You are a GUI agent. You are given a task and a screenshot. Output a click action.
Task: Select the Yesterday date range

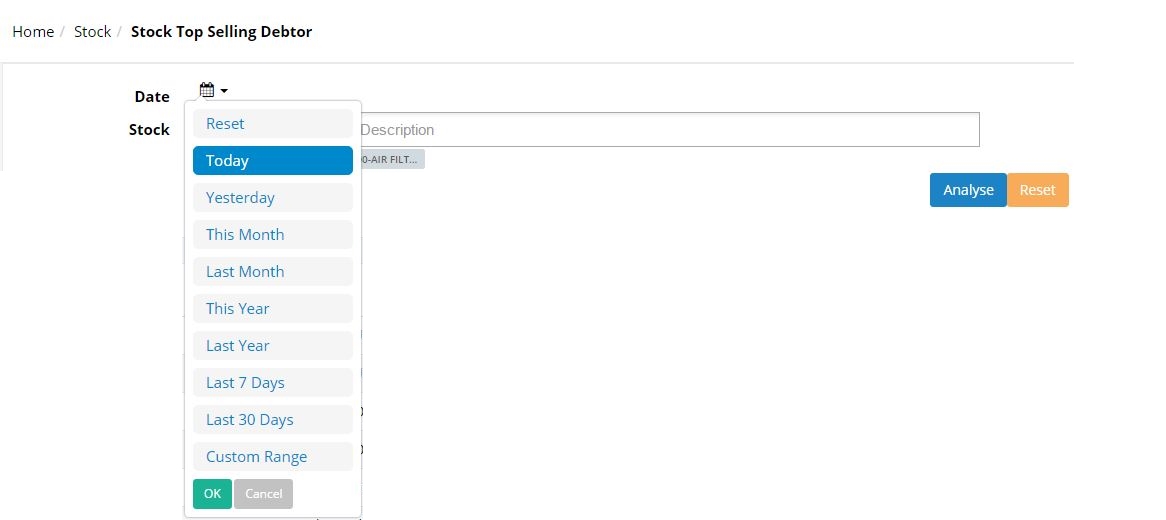tap(273, 198)
